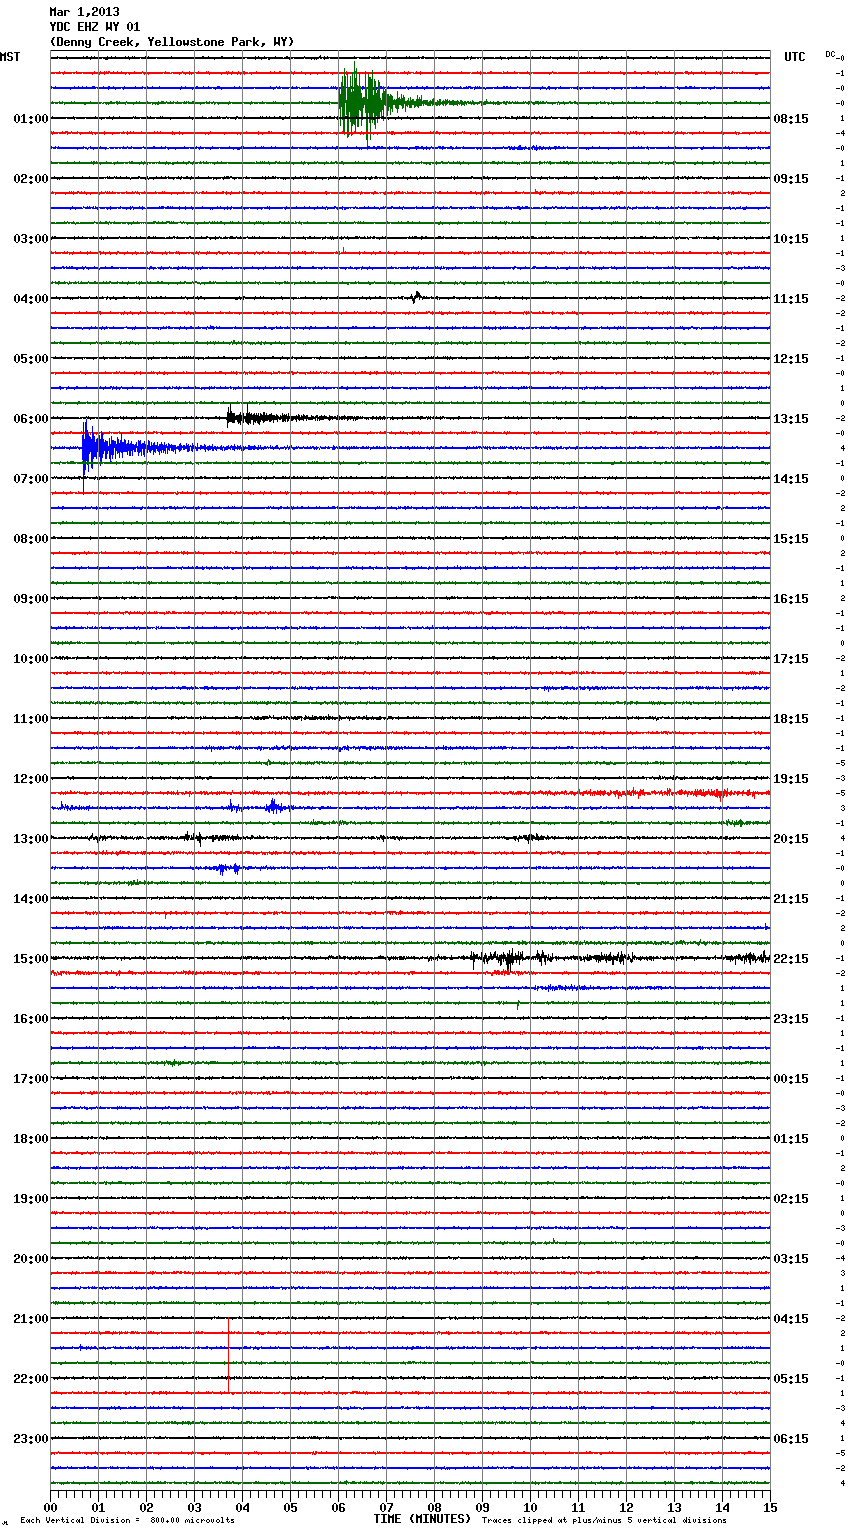Click the 12:00 MST time label
Viewport: 850px width, 1534px height.
tap(31, 779)
